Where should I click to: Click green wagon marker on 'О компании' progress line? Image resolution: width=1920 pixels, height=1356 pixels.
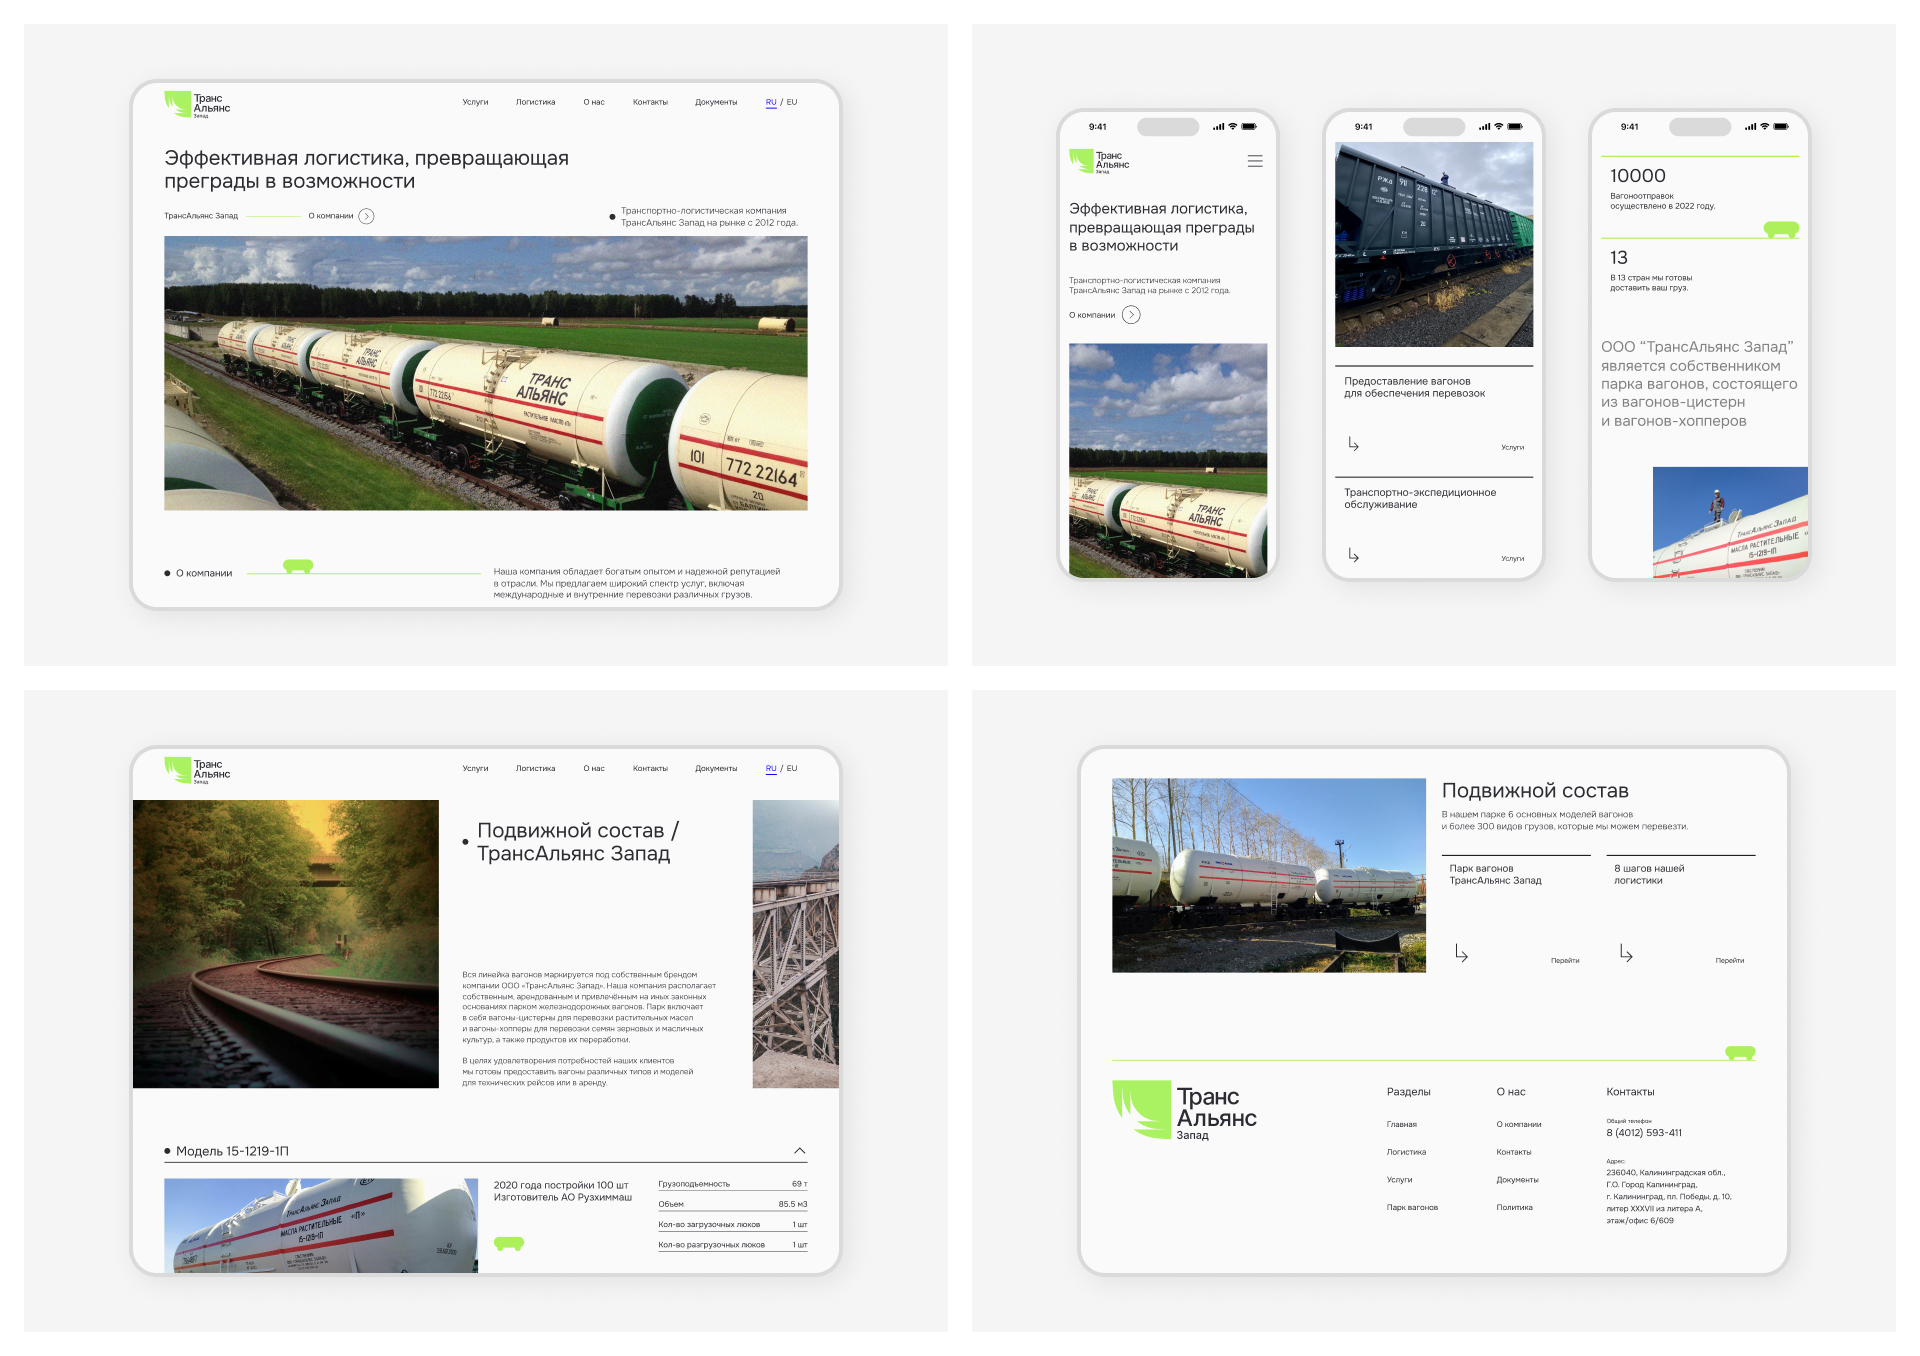click(x=298, y=567)
